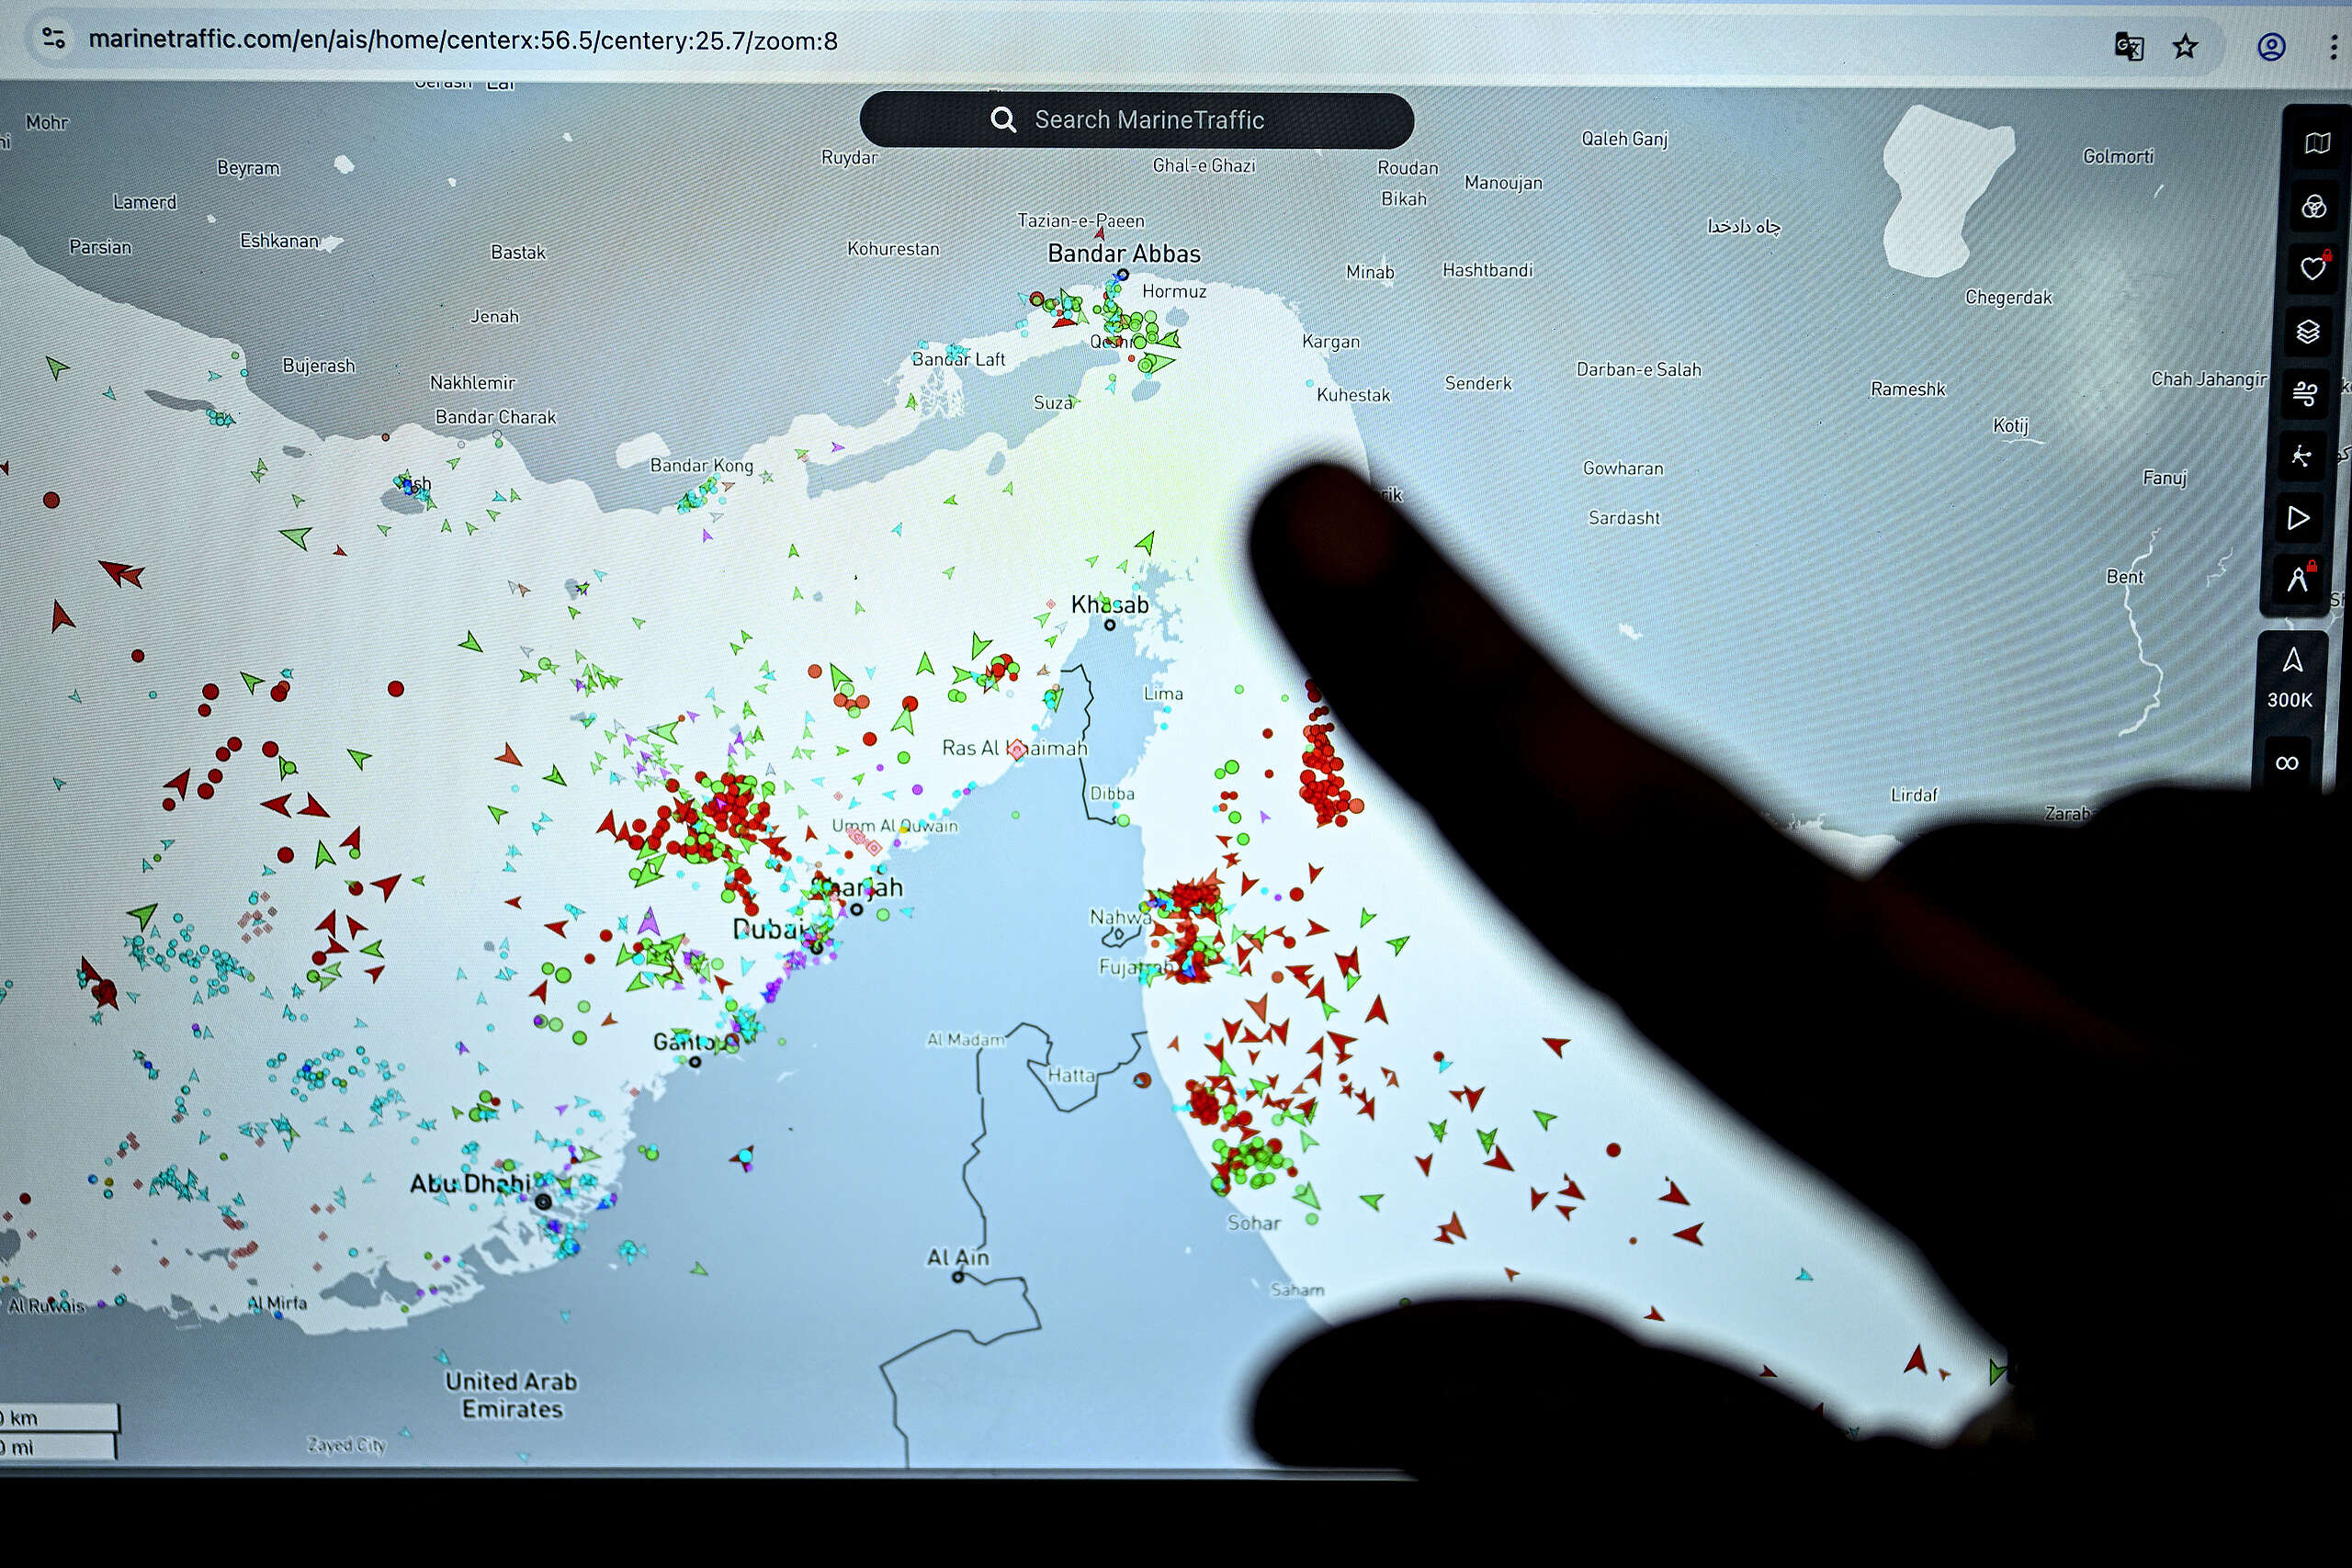The height and width of the screenshot is (1568, 2352).
Task: Start voyage replay with the play icon
Action: tap(2300, 517)
